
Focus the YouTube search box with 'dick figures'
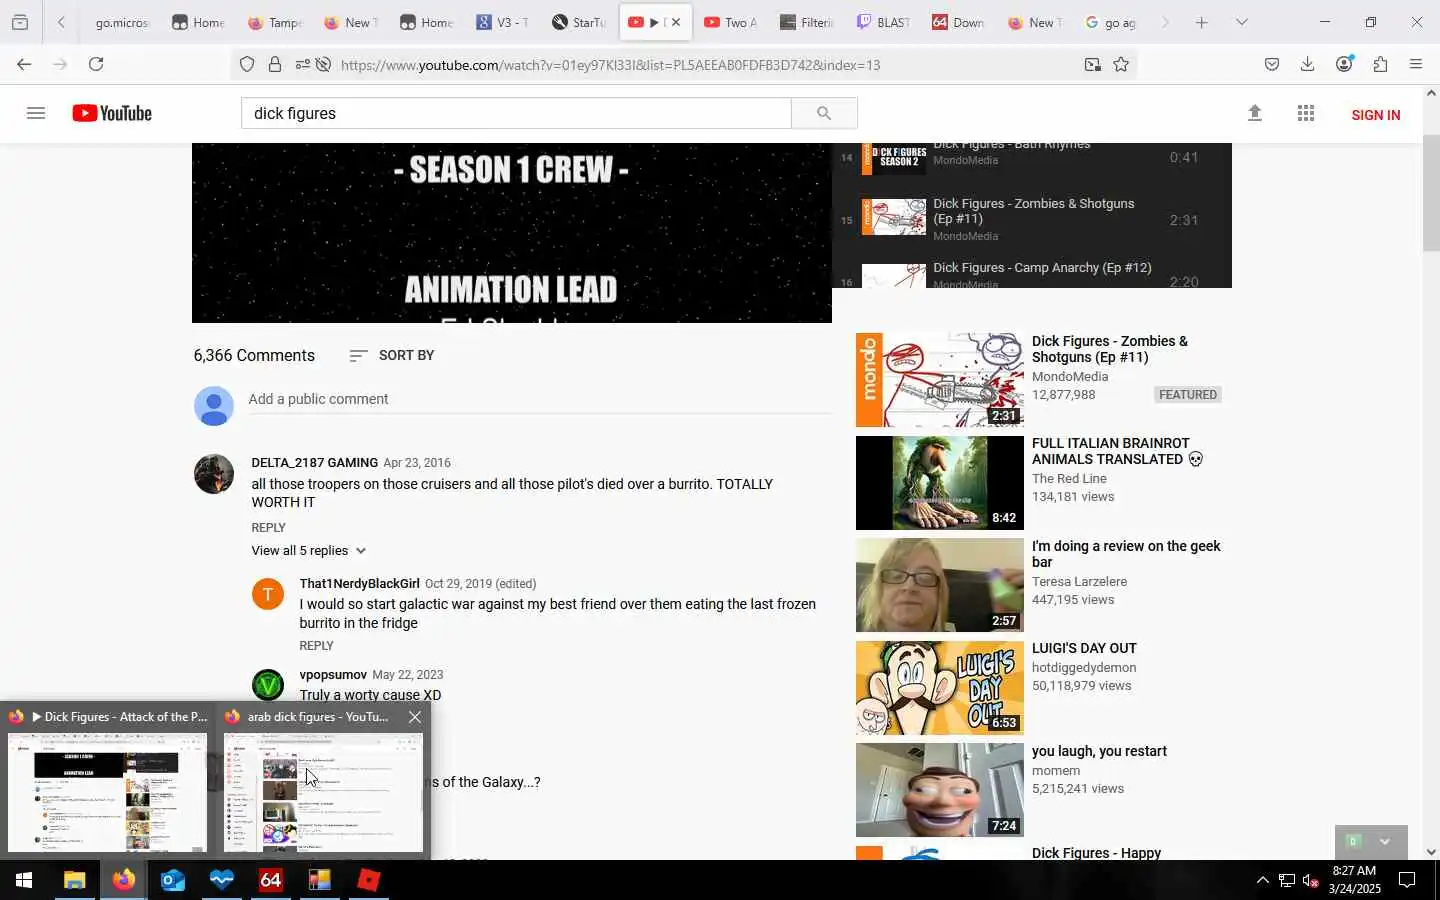(516, 113)
